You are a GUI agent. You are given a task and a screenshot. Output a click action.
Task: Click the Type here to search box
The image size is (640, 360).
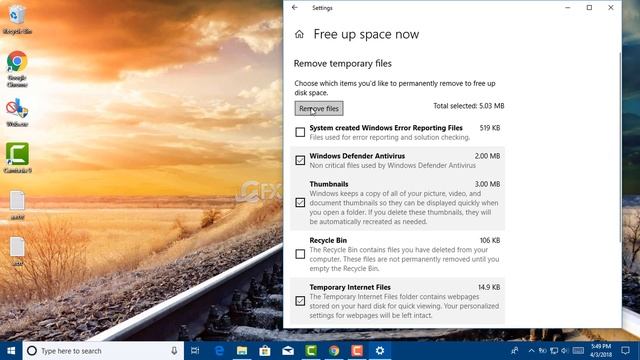102,351
